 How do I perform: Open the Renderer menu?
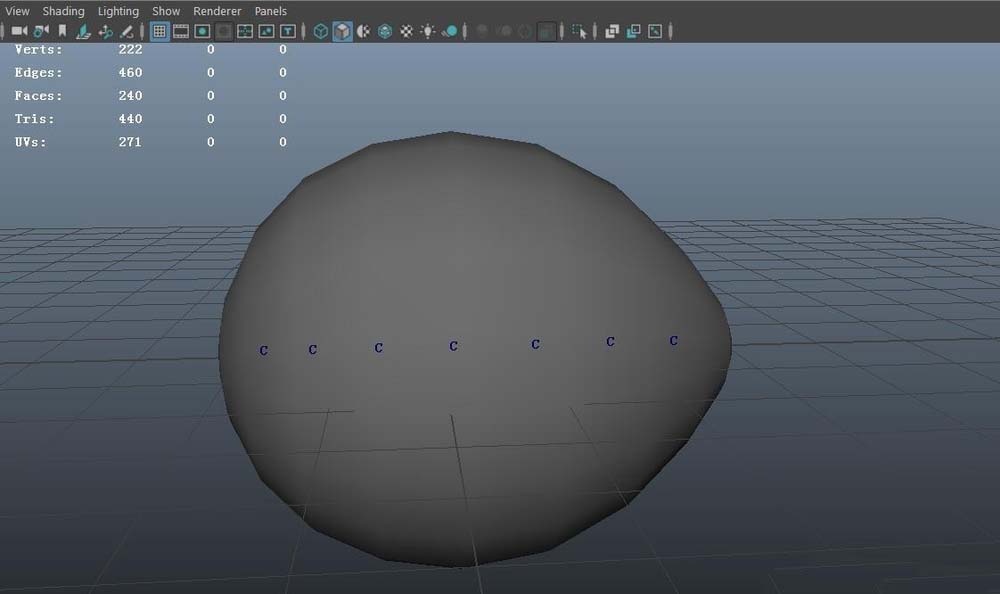tap(217, 11)
